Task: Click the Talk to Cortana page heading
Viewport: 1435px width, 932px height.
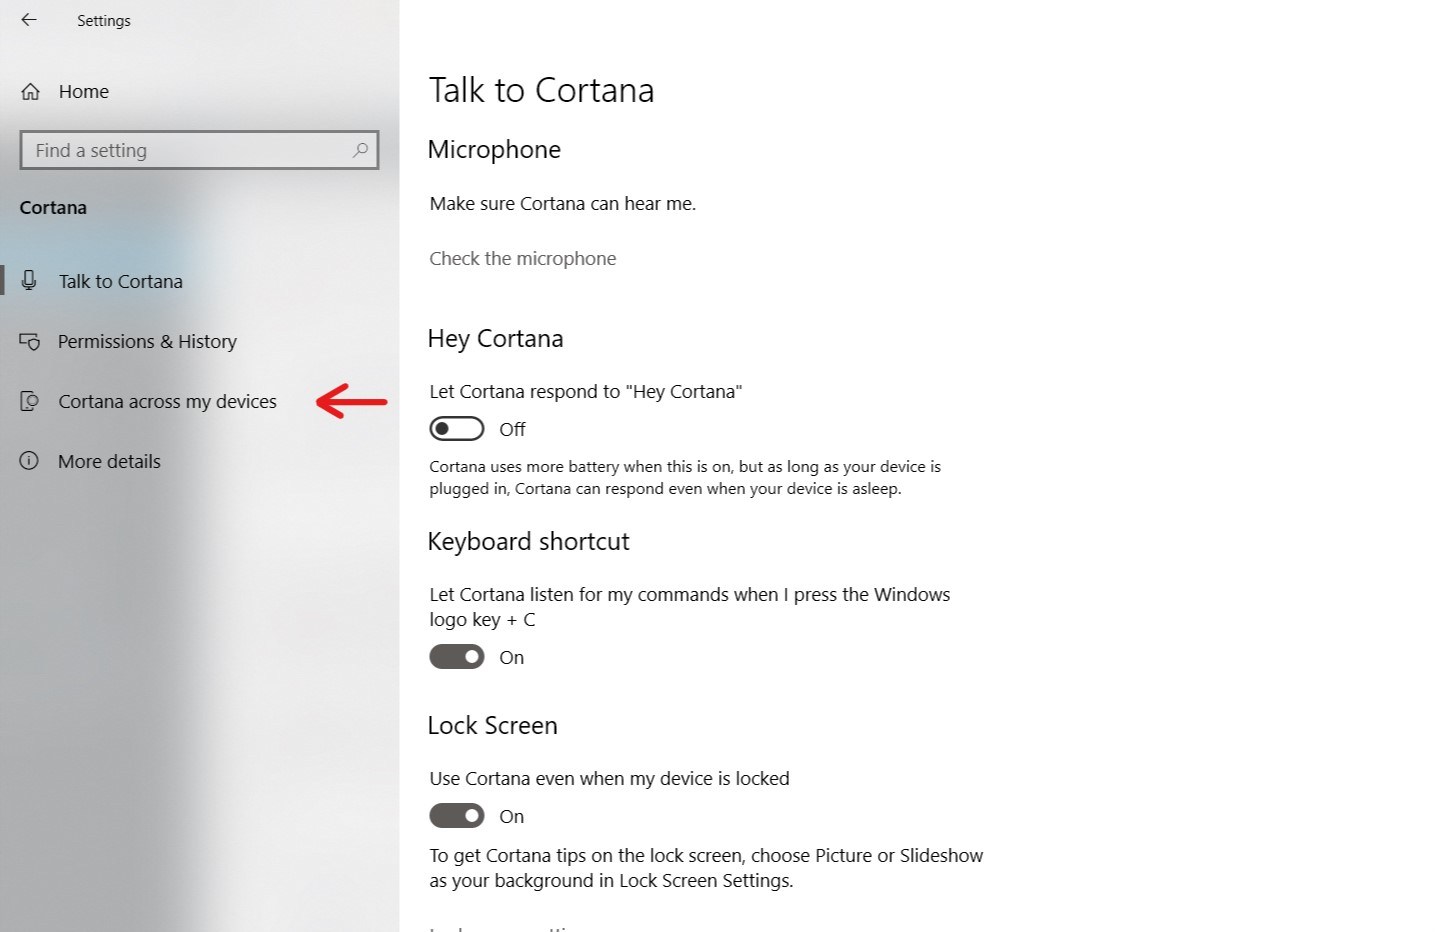Action: pyautogui.click(x=541, y=90)
